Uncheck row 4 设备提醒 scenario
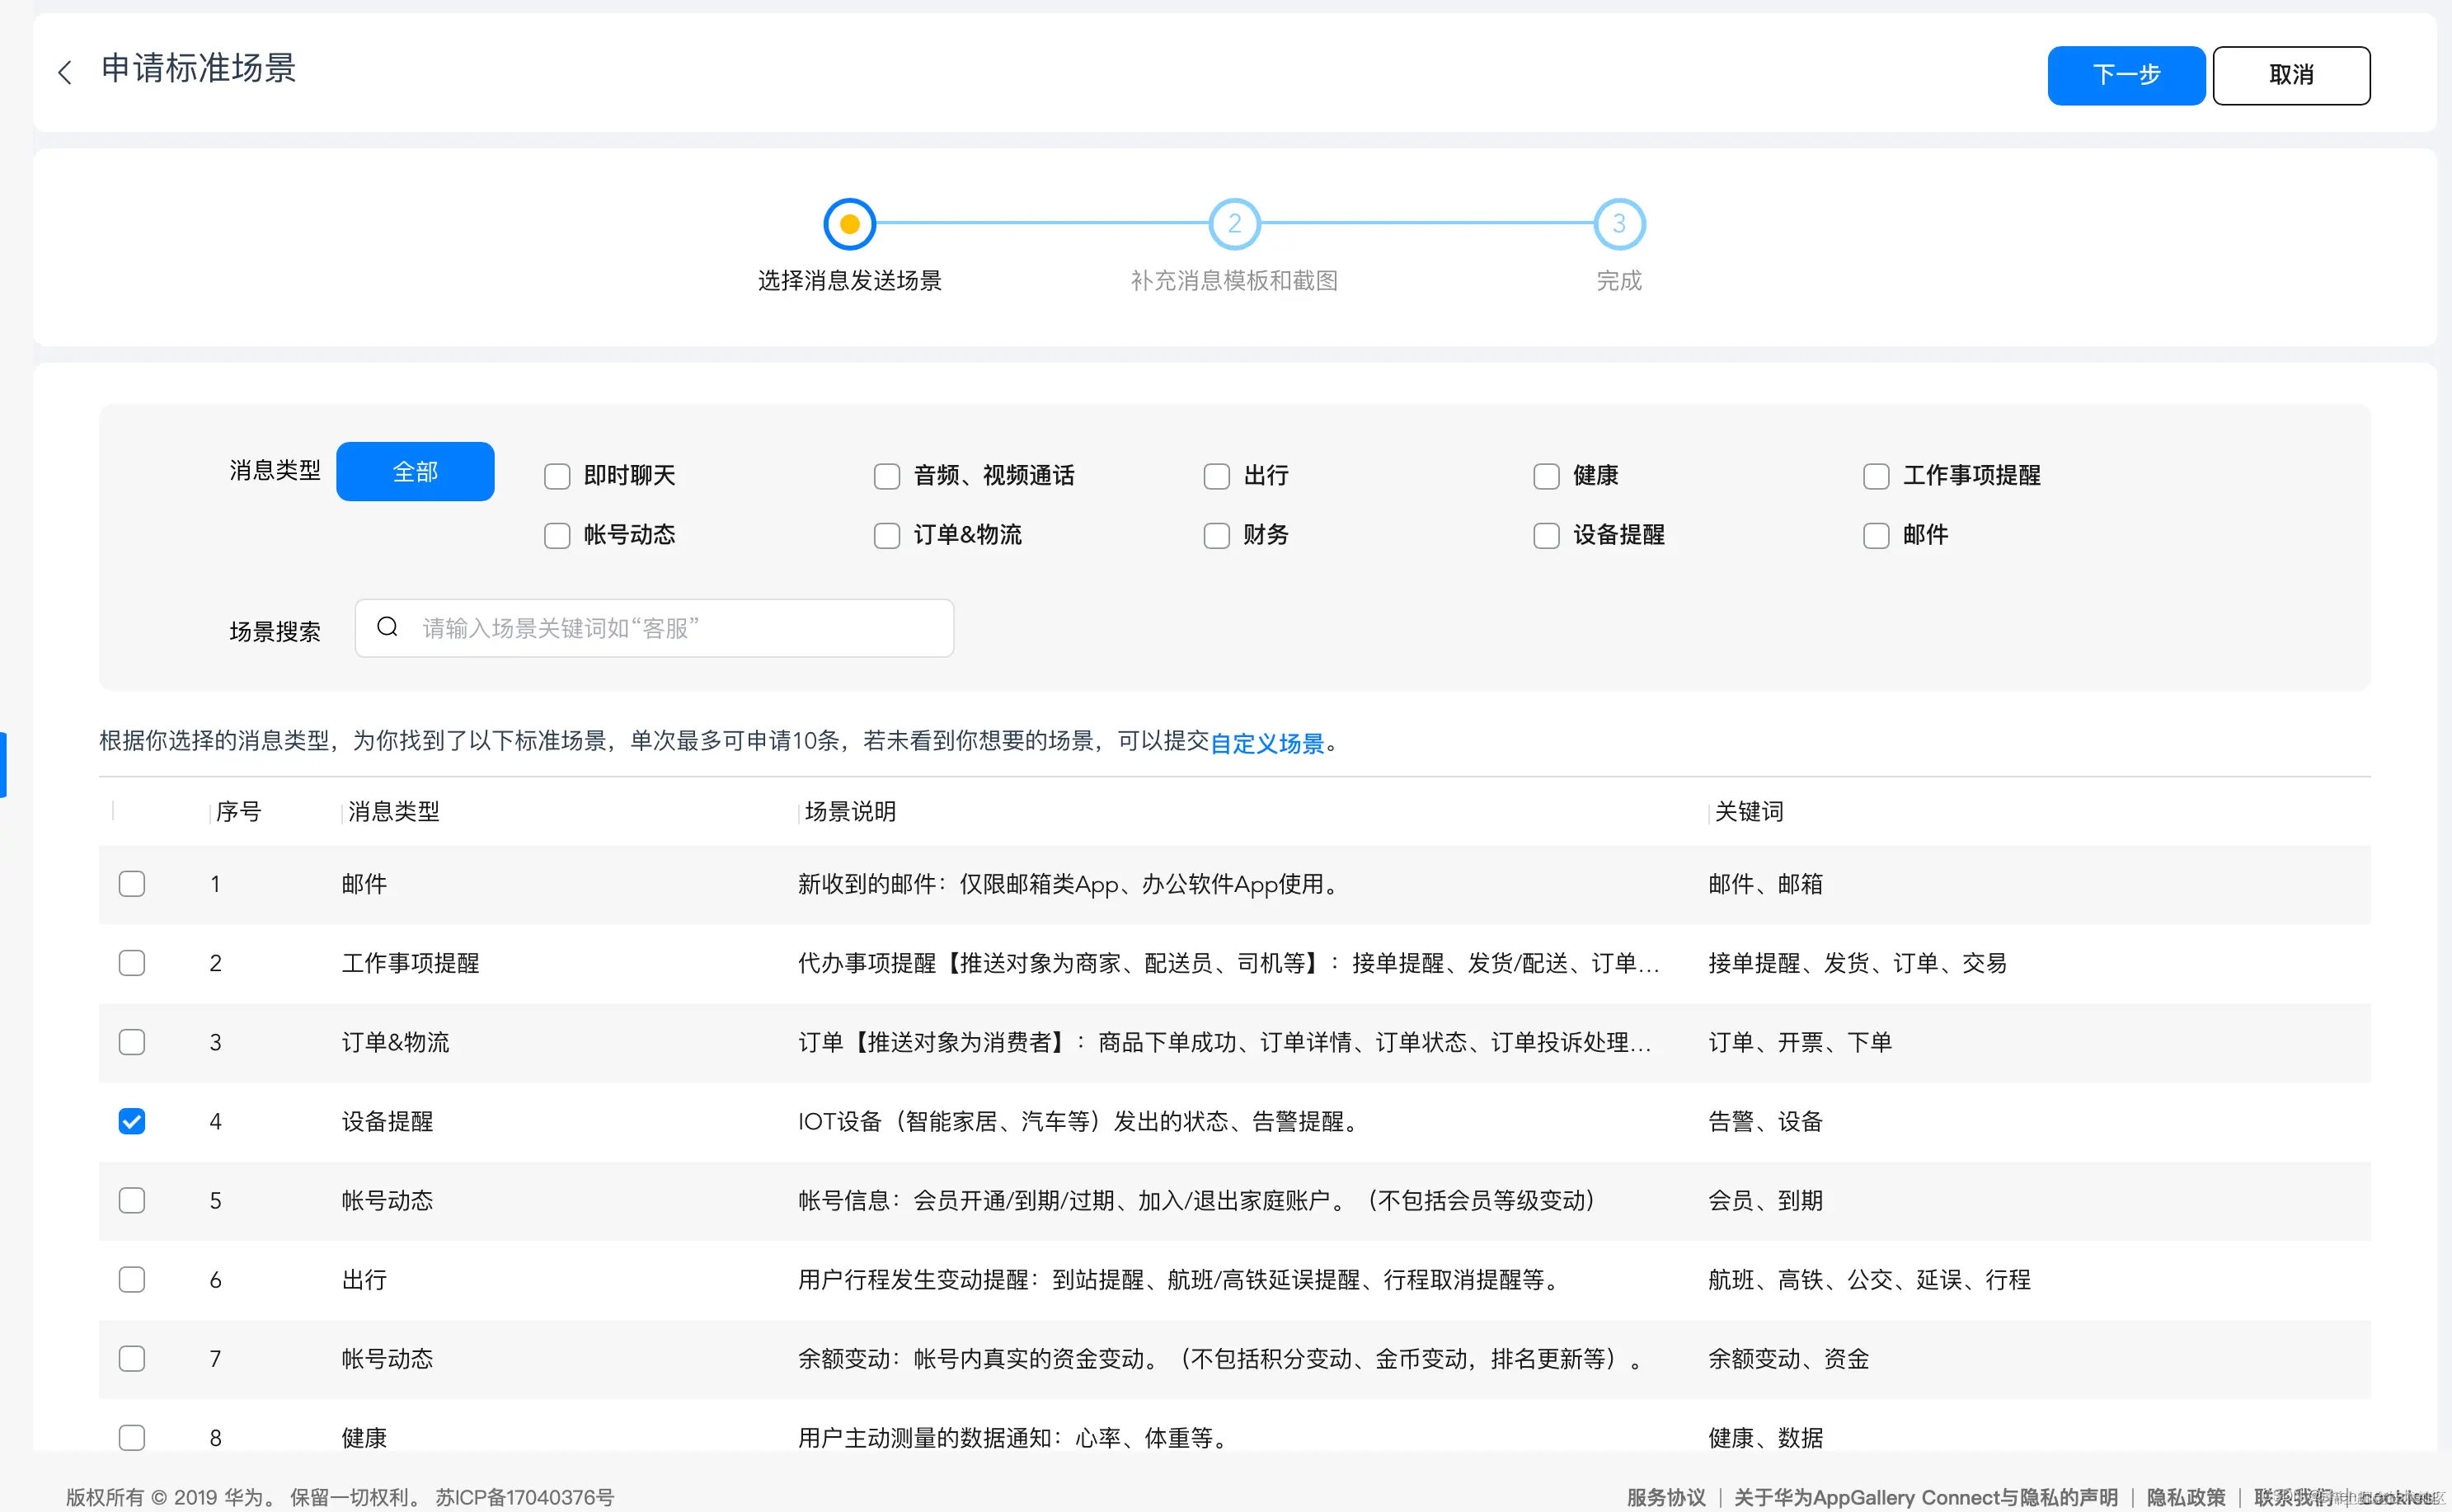Image resolution: width=2452 pixels, height=1512 pixels. [131, 1121]
